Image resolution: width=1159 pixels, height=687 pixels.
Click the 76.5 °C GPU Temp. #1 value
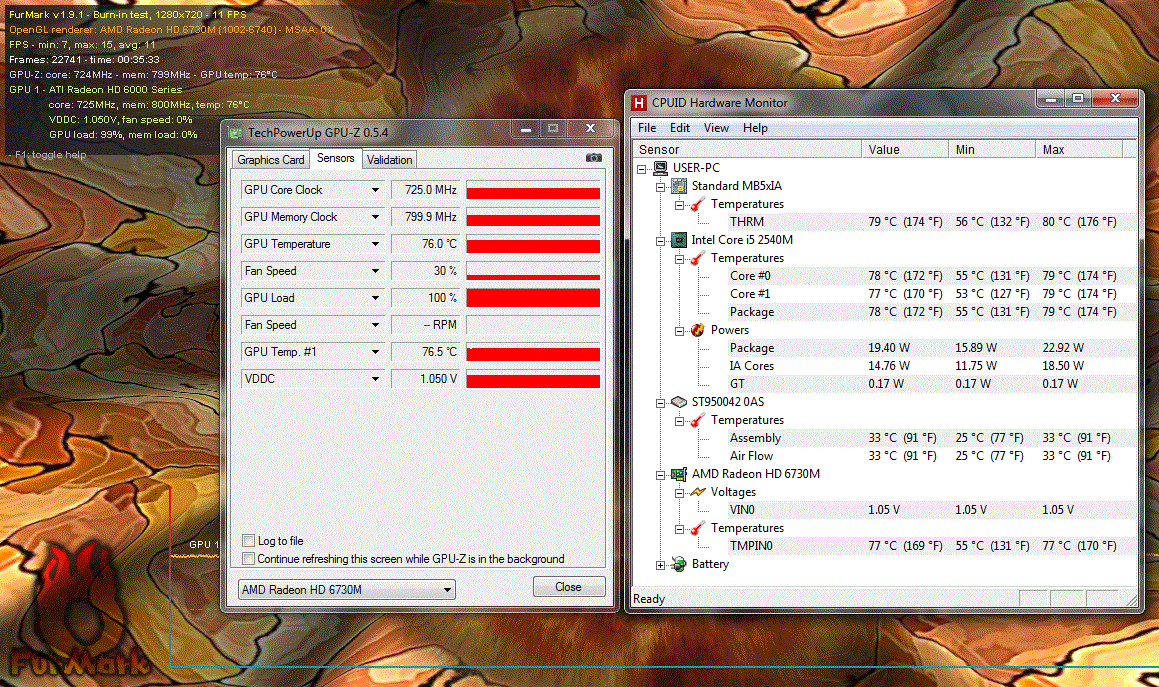pos(439,352)
